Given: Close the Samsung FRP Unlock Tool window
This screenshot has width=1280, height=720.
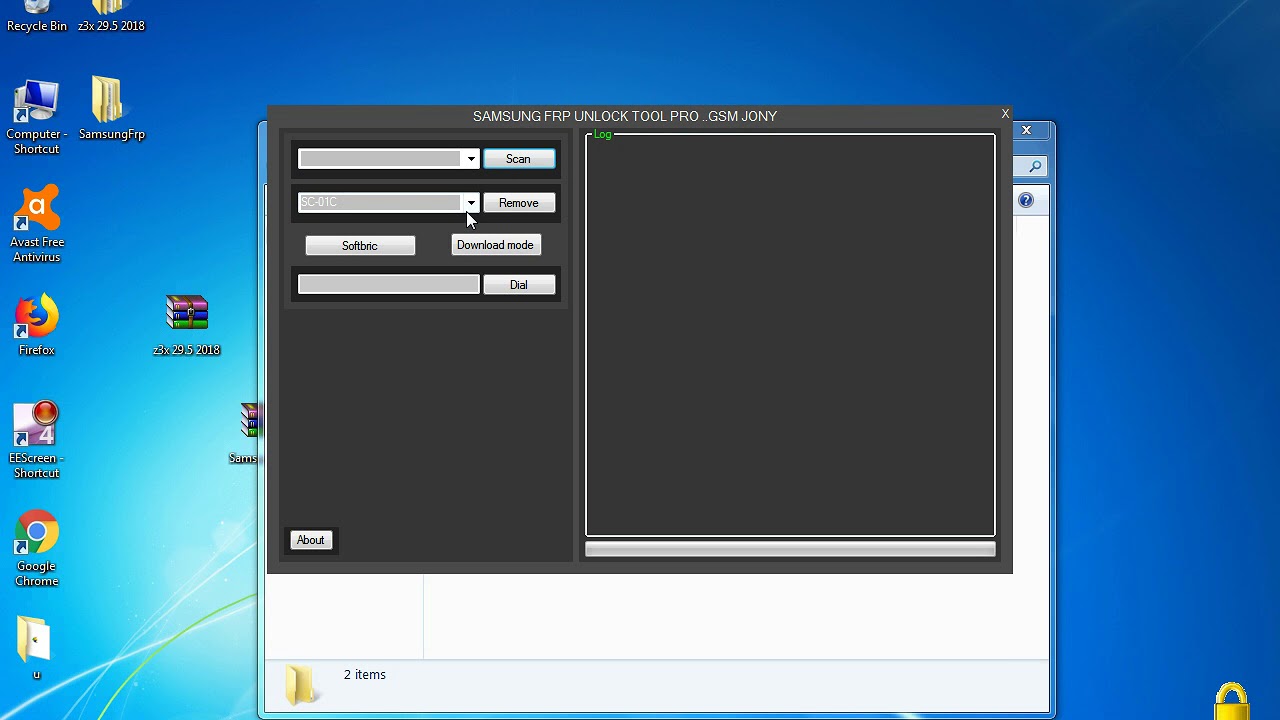Looking at the screenshot, I should click(x=1005, y=114).
